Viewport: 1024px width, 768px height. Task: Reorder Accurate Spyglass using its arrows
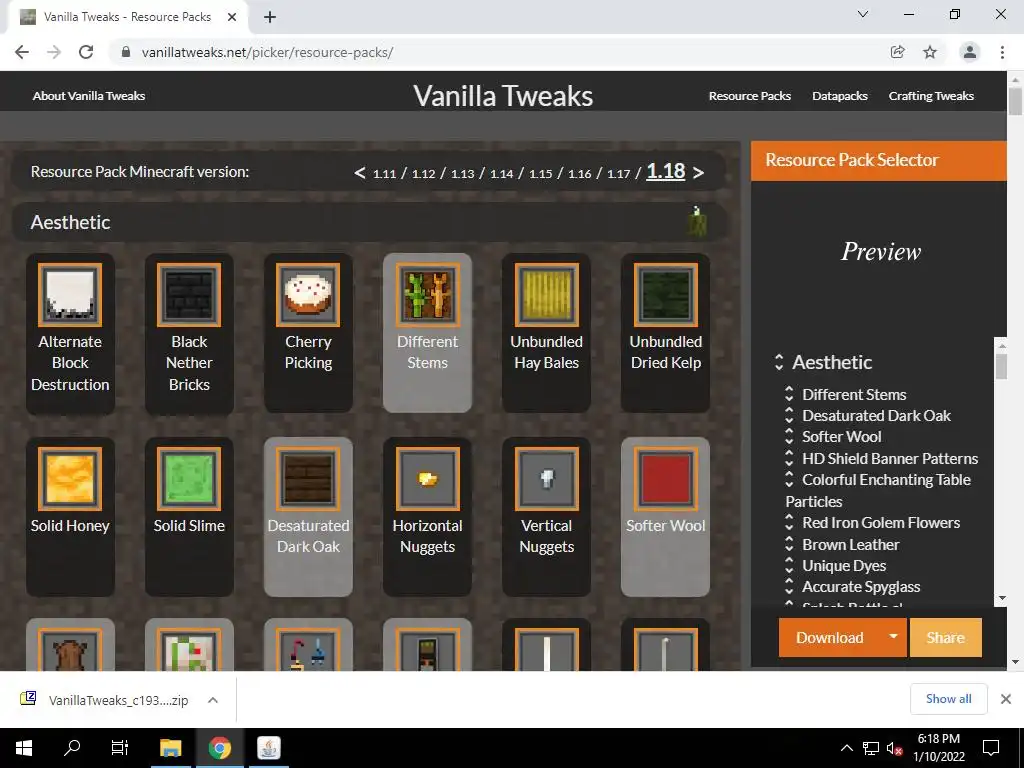point(789,586)
